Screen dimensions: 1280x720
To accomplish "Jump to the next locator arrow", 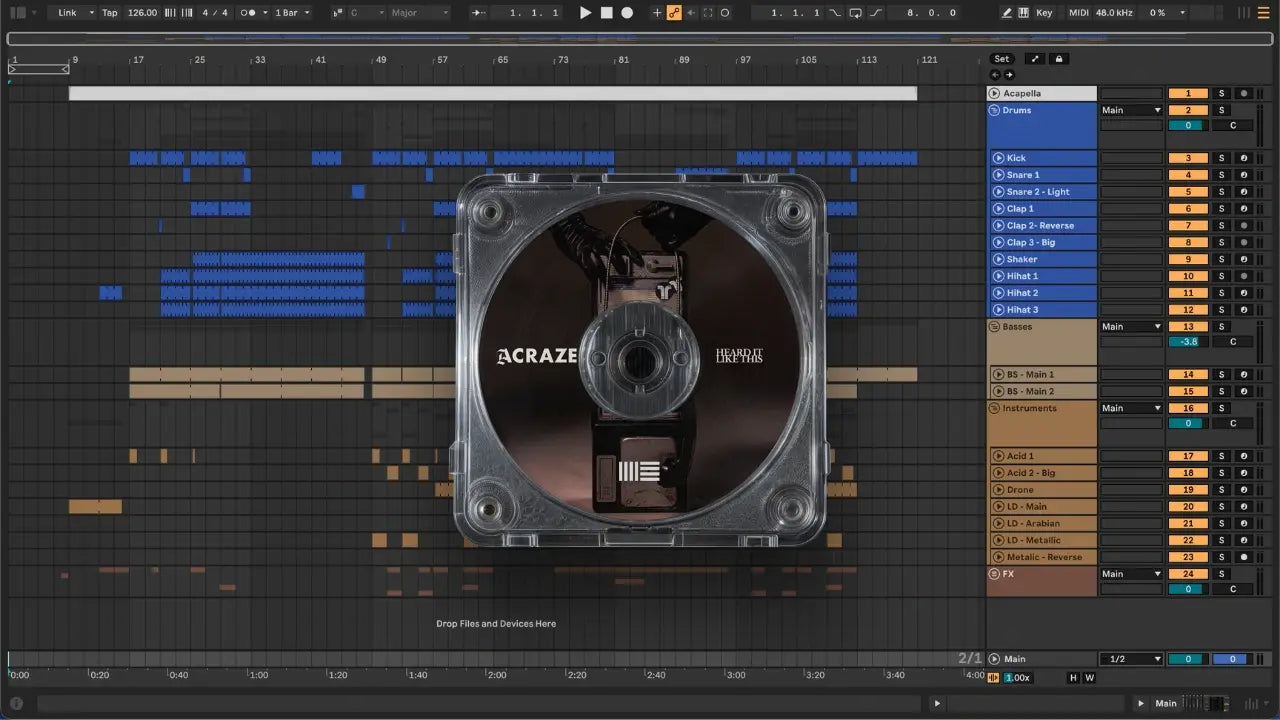I will (x=1009, y=75).
